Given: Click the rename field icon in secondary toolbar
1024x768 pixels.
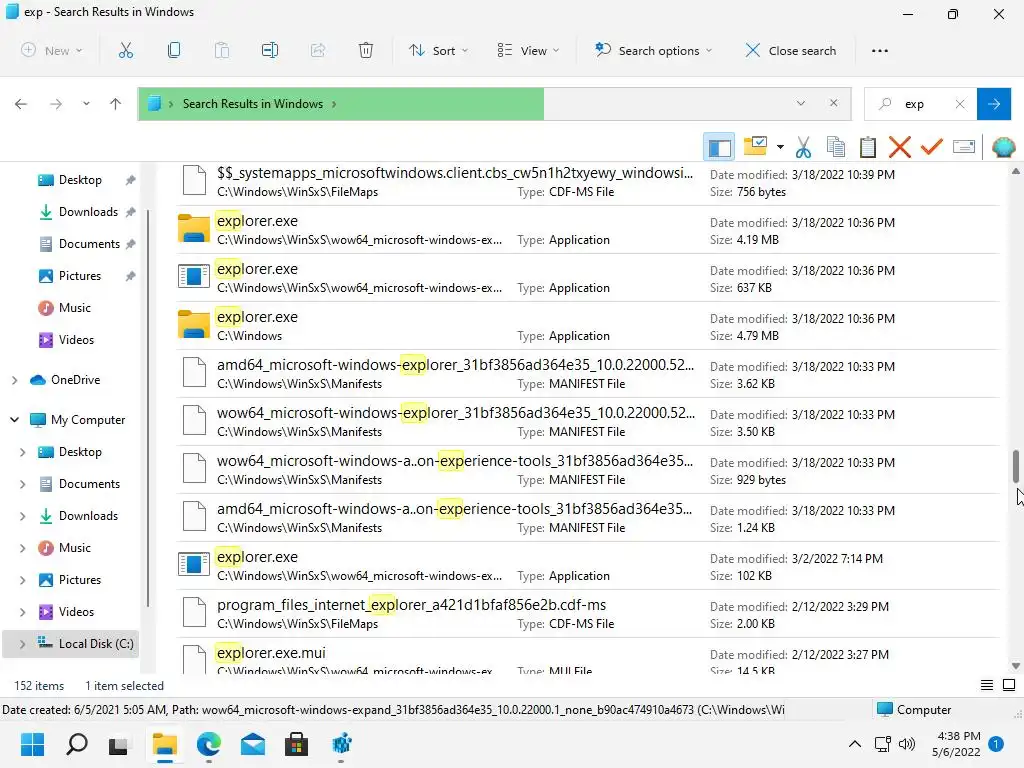Looking at the screenshot, I should 964,146.
